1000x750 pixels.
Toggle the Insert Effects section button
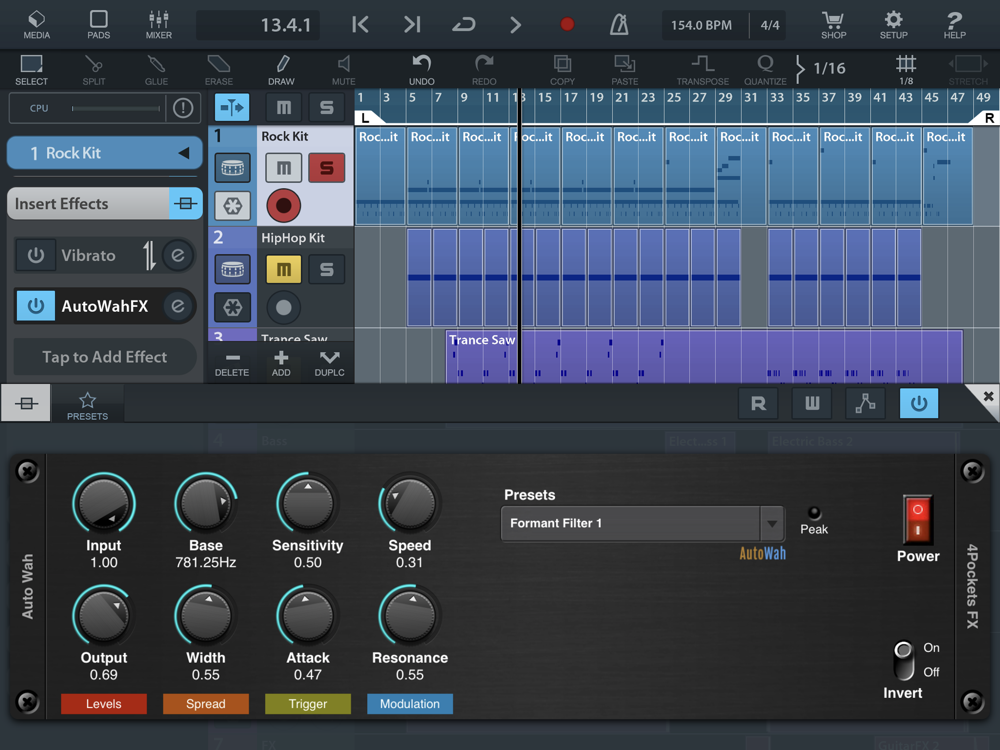(x=186, y=204)
